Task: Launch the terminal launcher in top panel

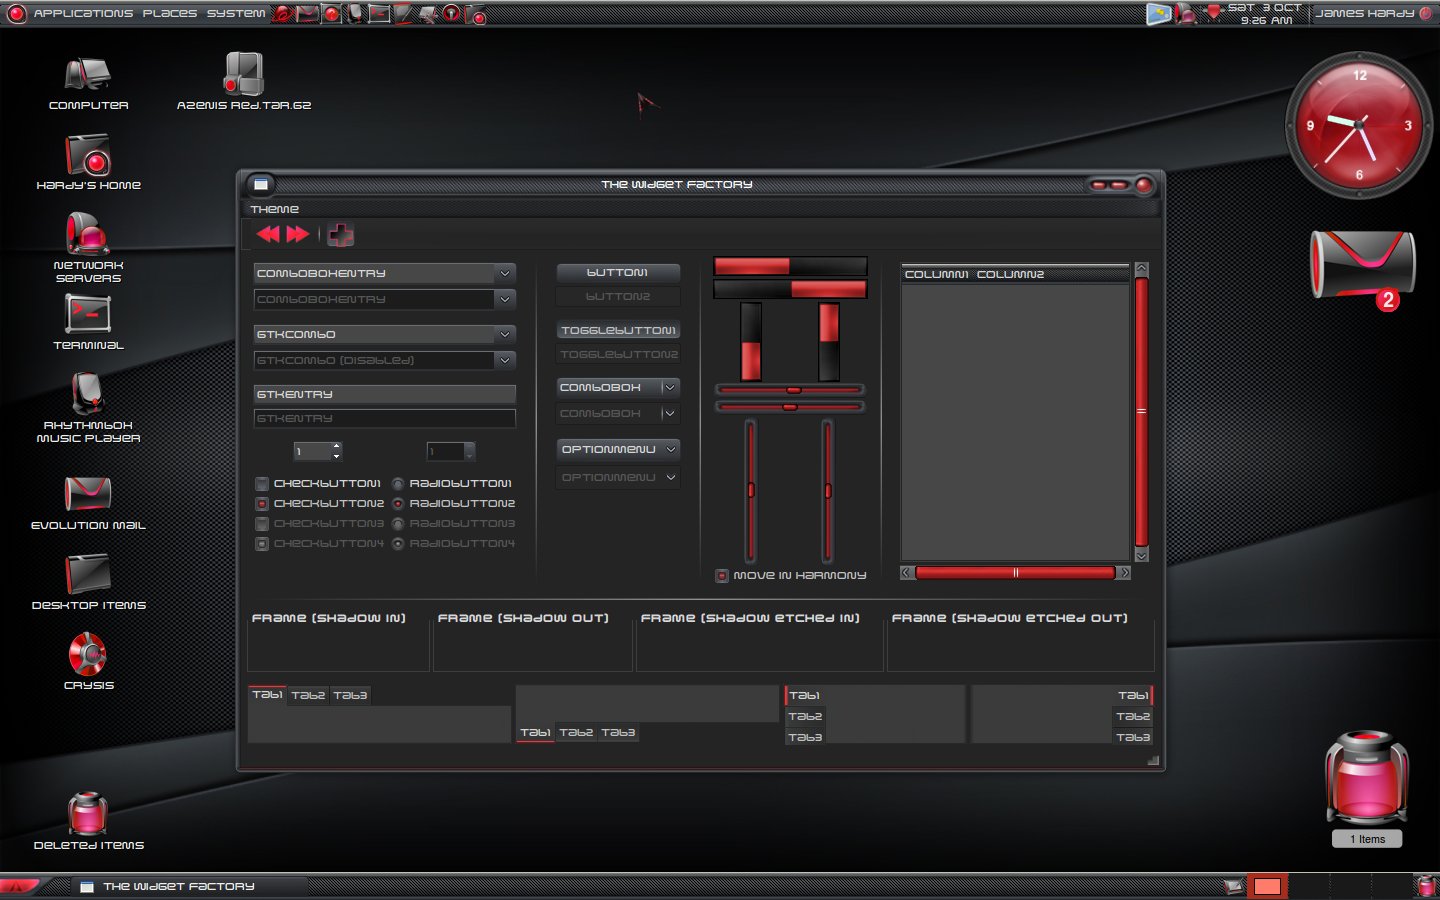Action: tap(379, 14)
